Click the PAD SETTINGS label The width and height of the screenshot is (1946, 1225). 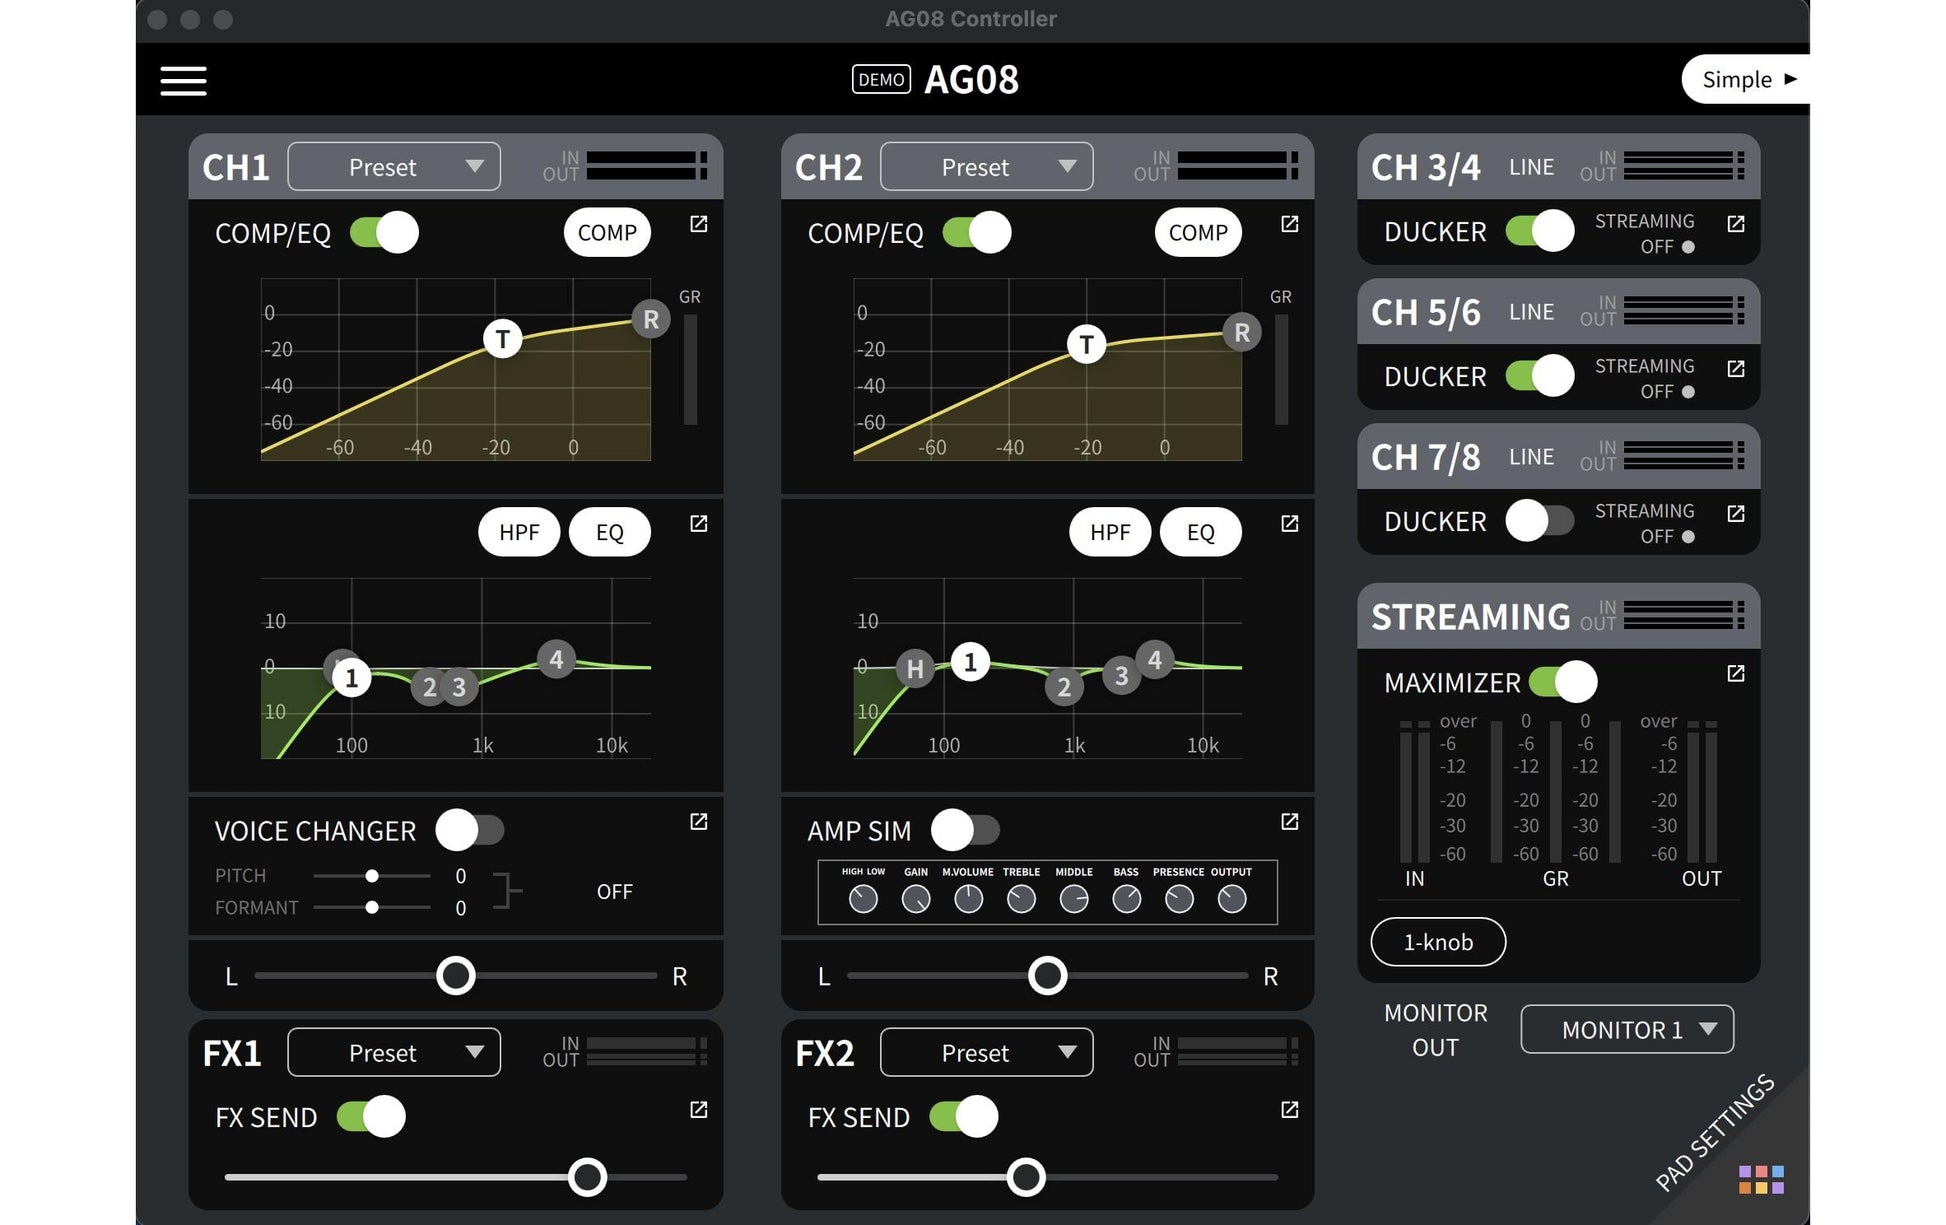(x=1714, y=1133)
